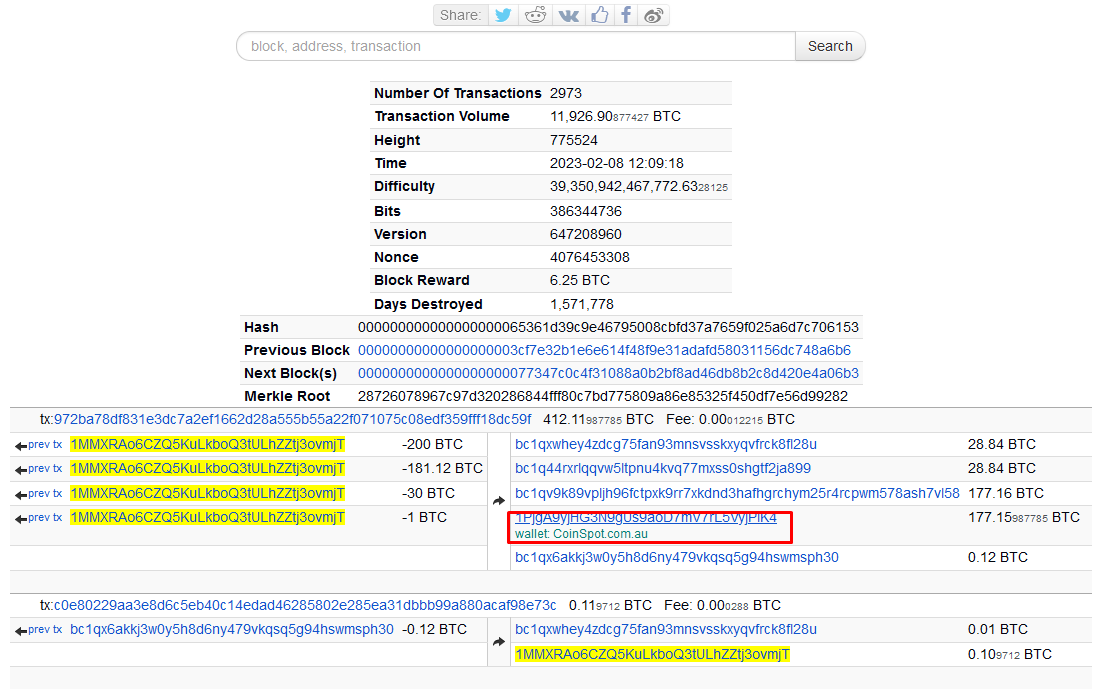Screen dimensions: 1099x698
Task: Click the Merkle Root value text
Action: [603, 397]
